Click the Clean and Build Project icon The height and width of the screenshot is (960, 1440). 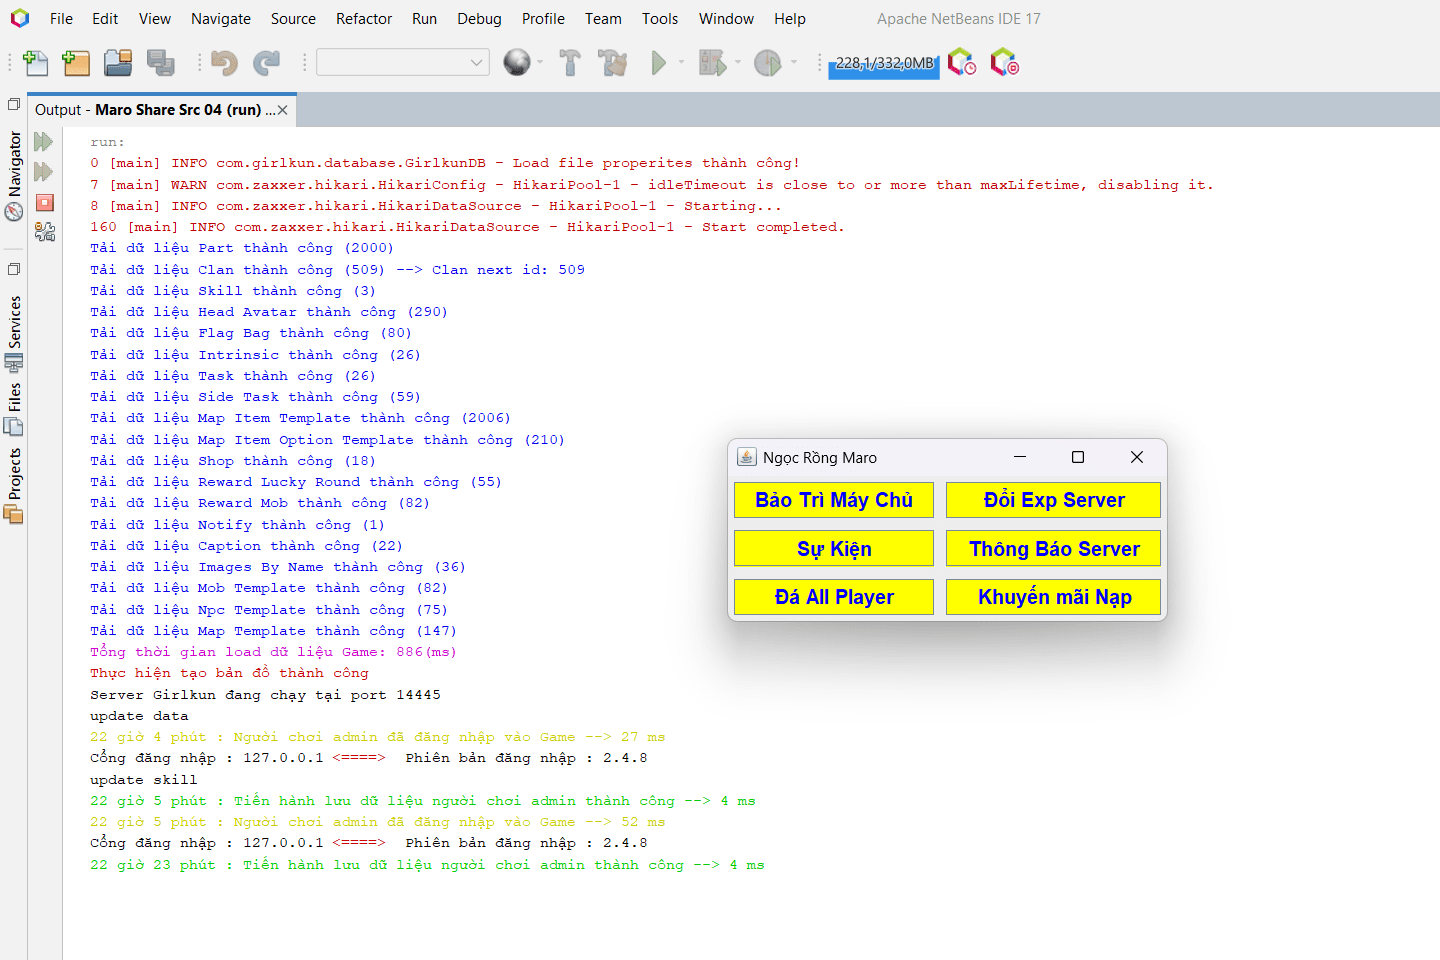pos(612,63)
